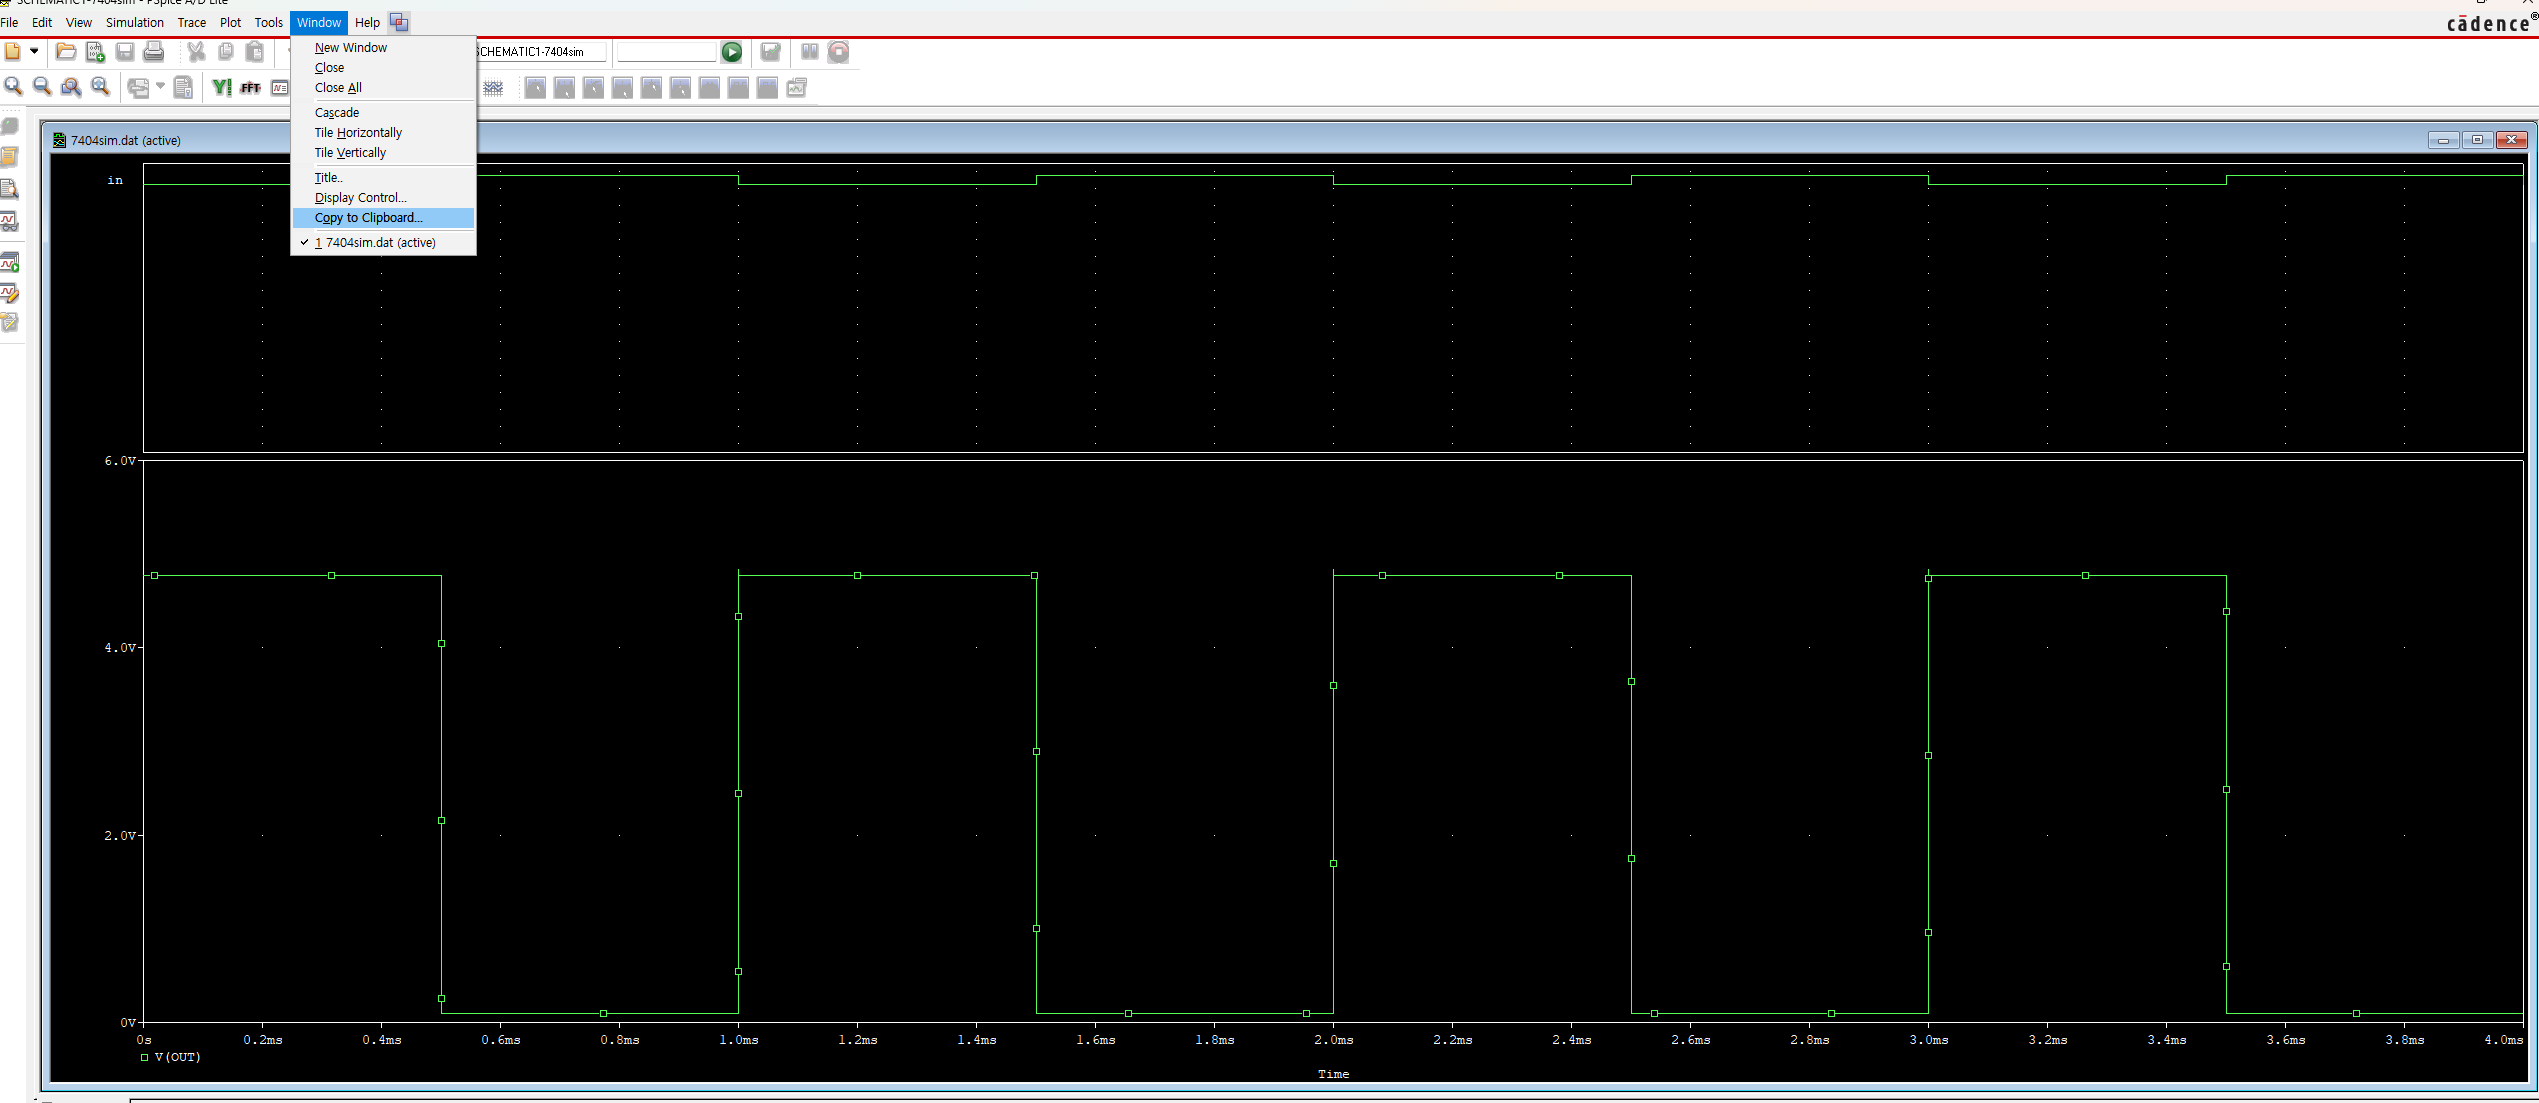Choose Tile Horizontally from Window menu
This screenshot has width=2539, height=1103.
click(358, 133)
